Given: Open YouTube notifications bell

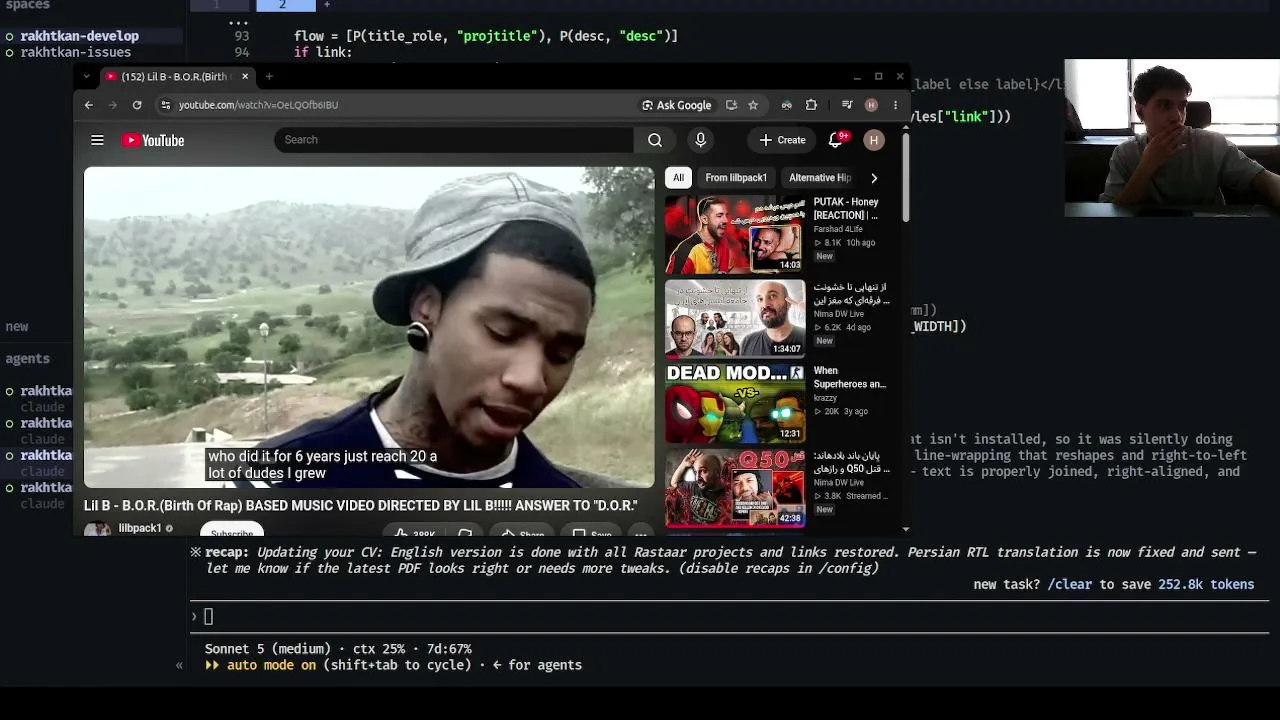Looking at the screenshot, I should coord(836,140).
